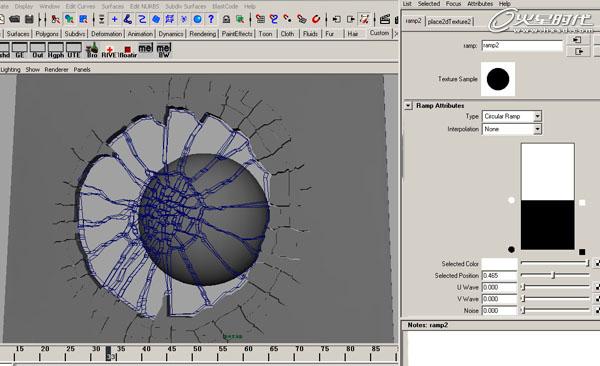Open the Rendering shelf tab
This screenshot has width=600, height=366.
coord(202,34)
